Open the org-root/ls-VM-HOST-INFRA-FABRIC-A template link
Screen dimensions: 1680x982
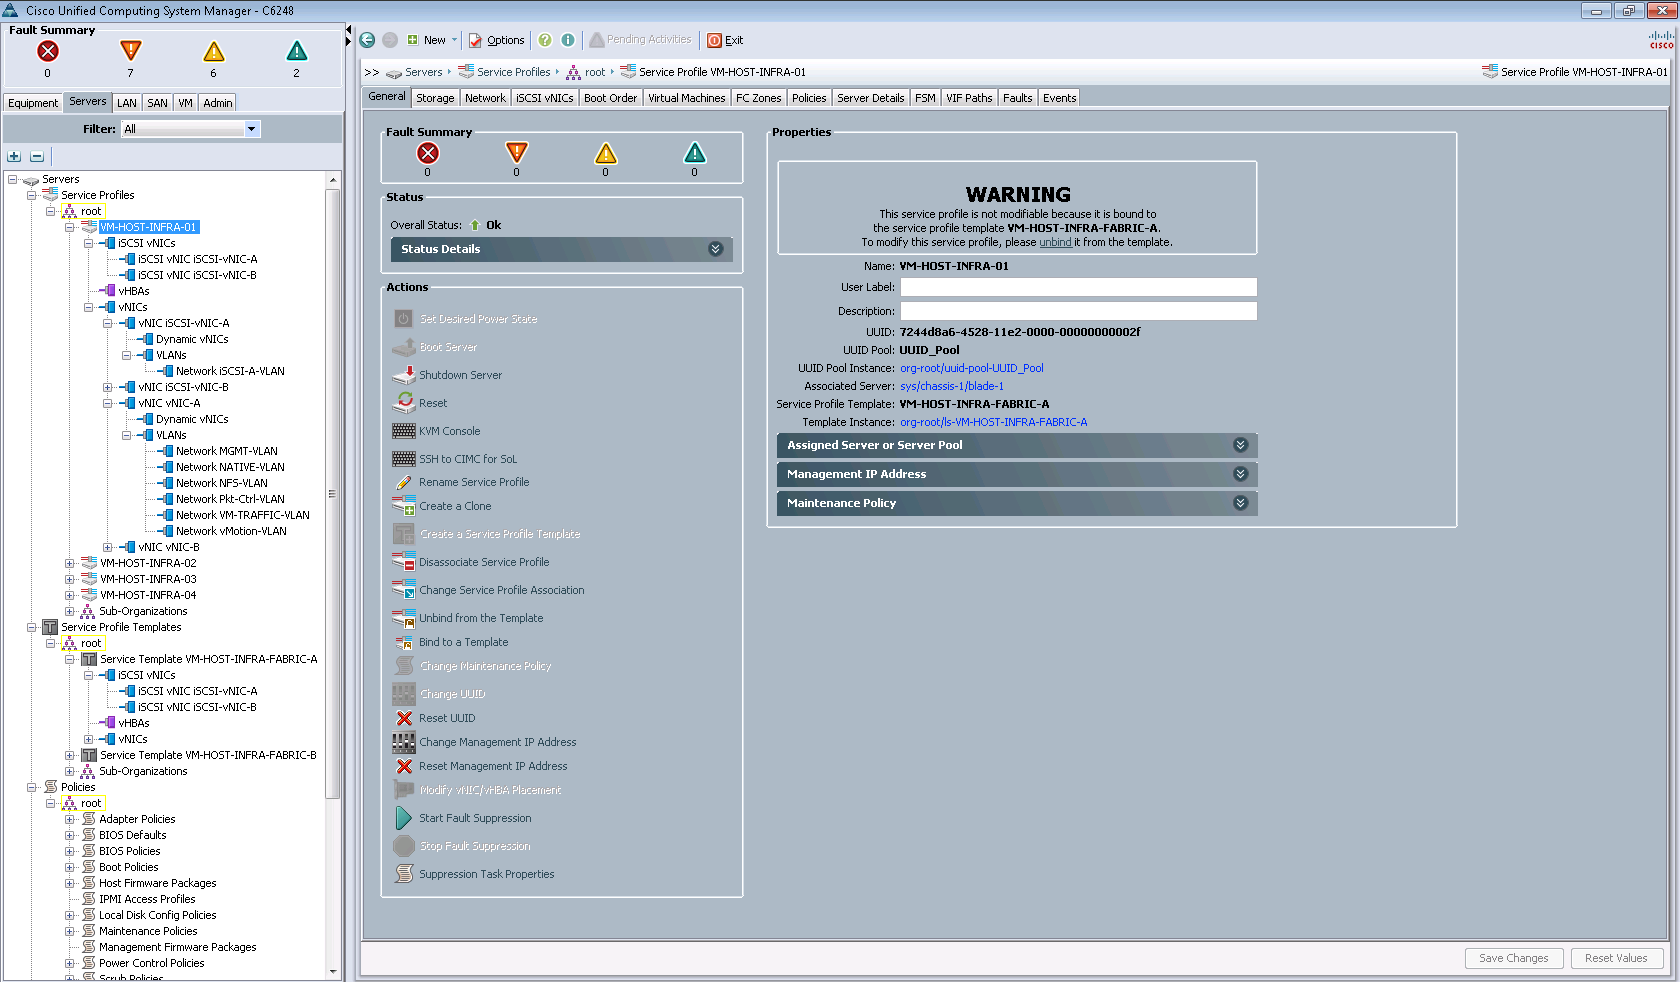994,422
